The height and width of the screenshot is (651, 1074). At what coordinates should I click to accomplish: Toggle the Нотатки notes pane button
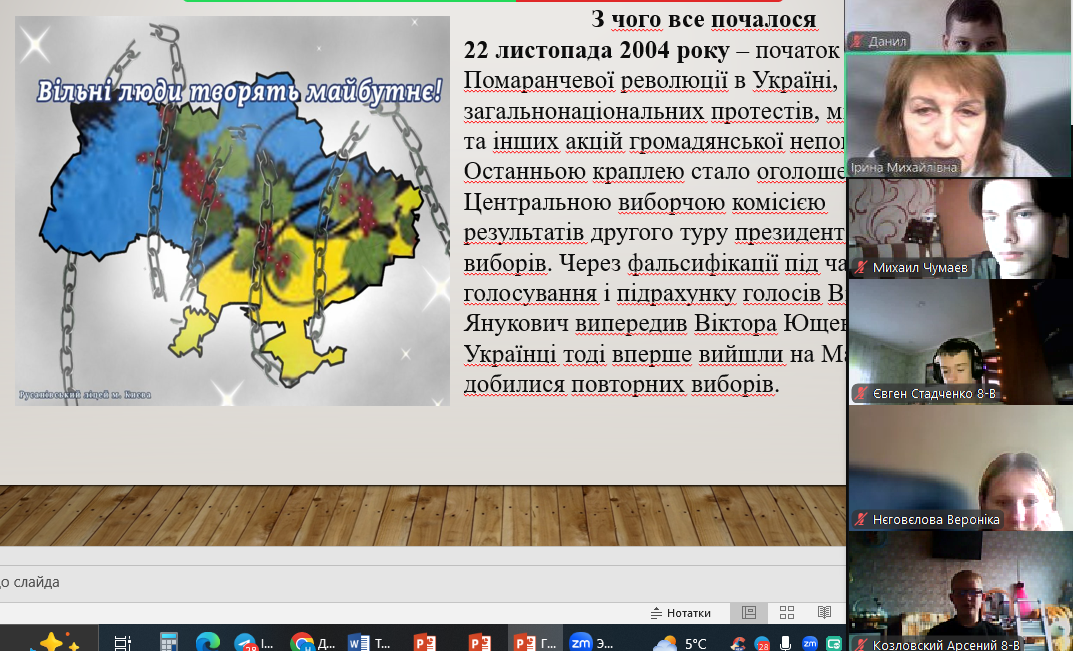680,613
